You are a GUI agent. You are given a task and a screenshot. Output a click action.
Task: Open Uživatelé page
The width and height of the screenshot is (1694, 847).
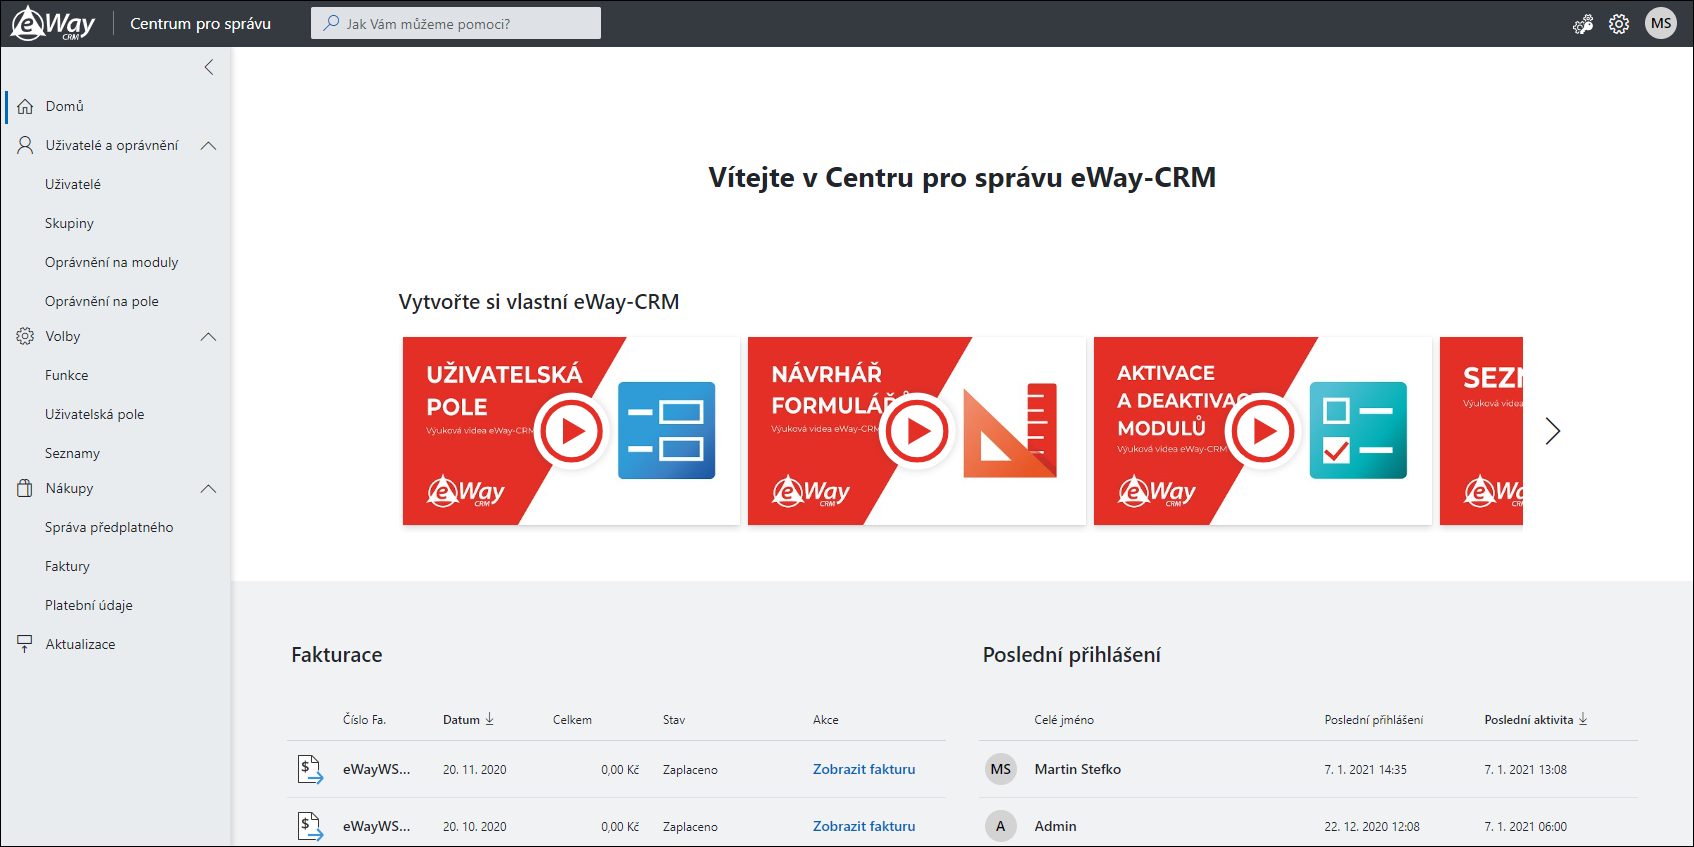(x=73, y=184)
